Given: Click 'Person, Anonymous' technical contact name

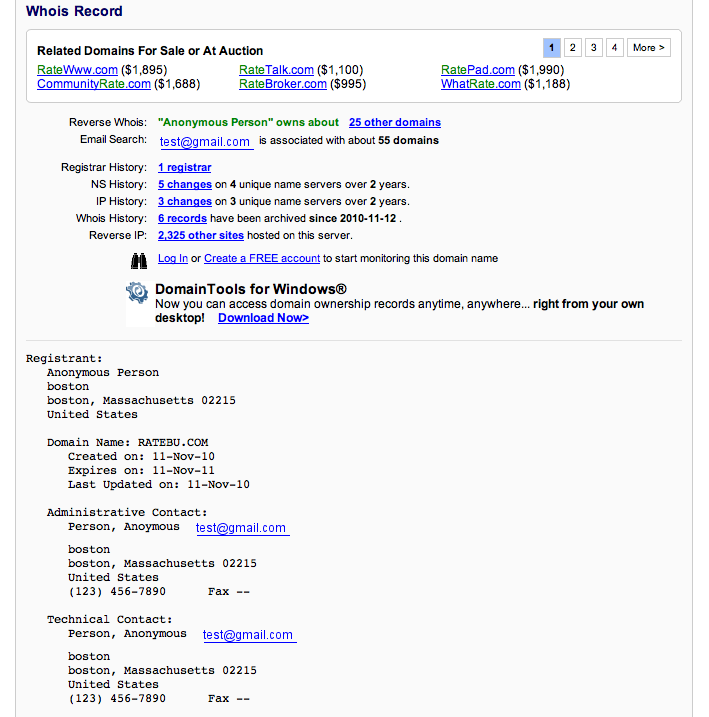Looking at the screenshot, I should coord(127,634).
